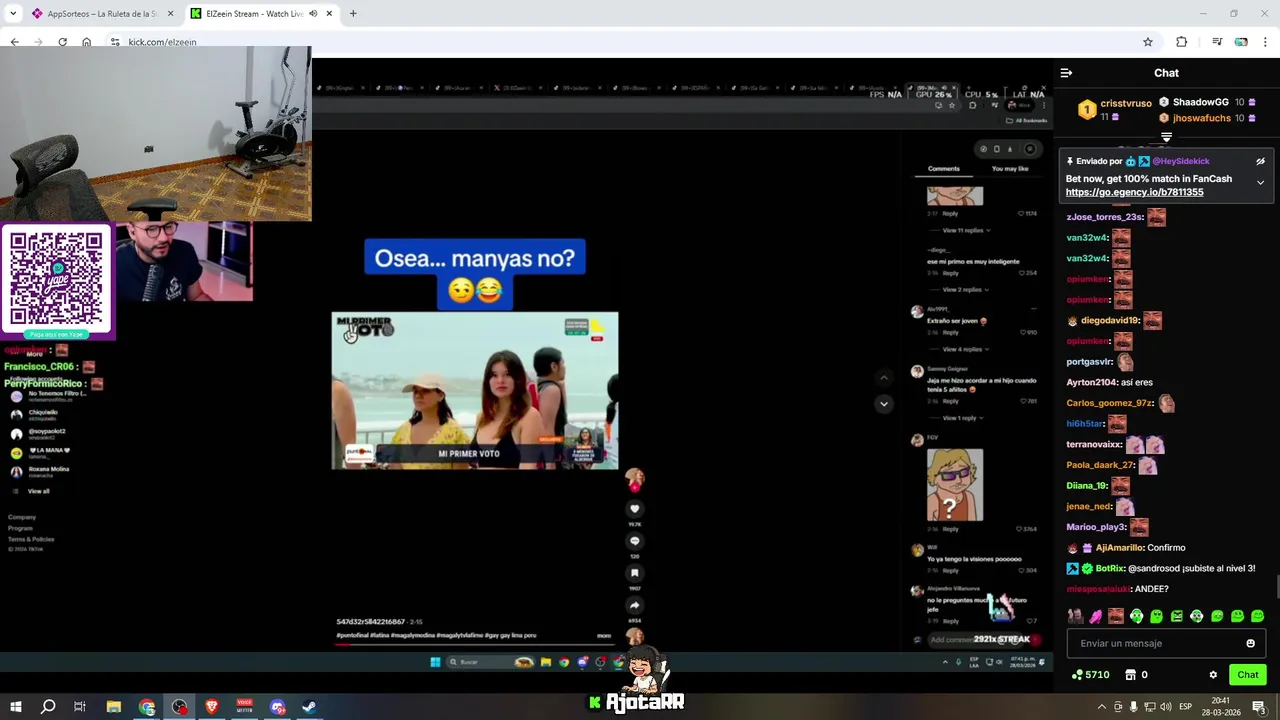1280x720 pixels.
Task: Open the egency.io link in pinned message
Action: click(x=1134, y=192)
